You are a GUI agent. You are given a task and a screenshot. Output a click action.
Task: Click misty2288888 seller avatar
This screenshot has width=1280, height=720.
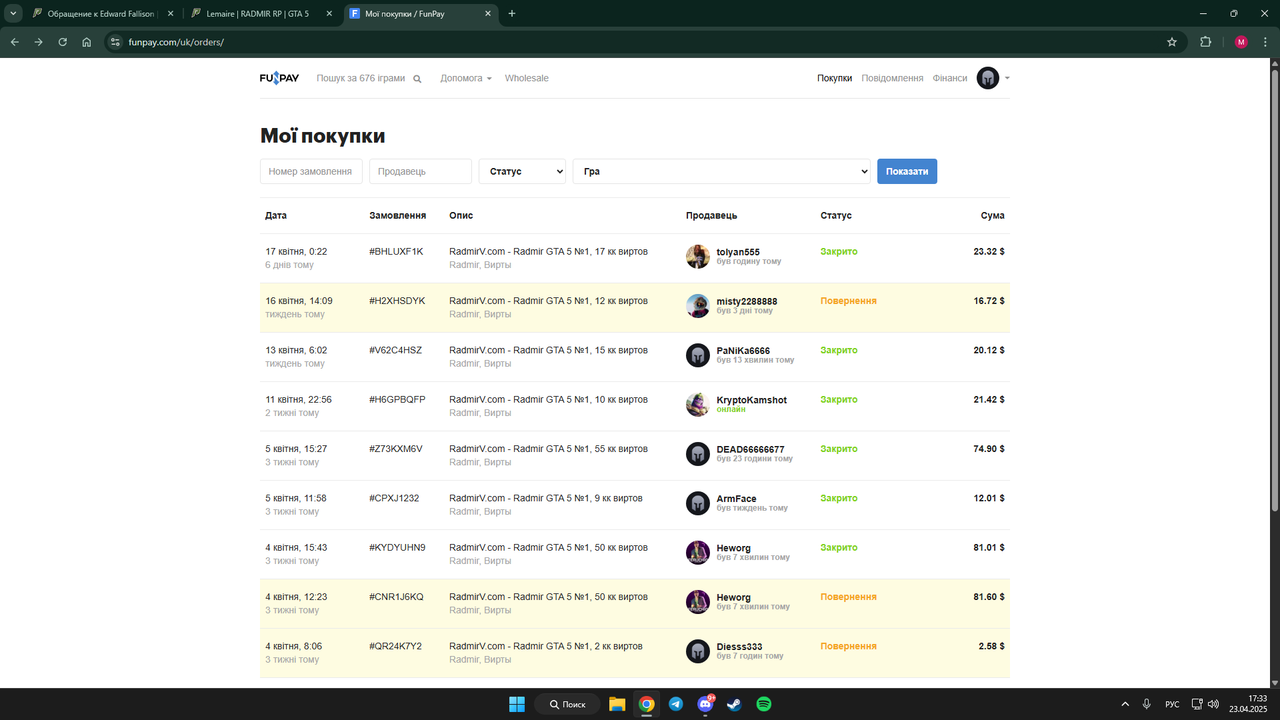coord(698,306)
